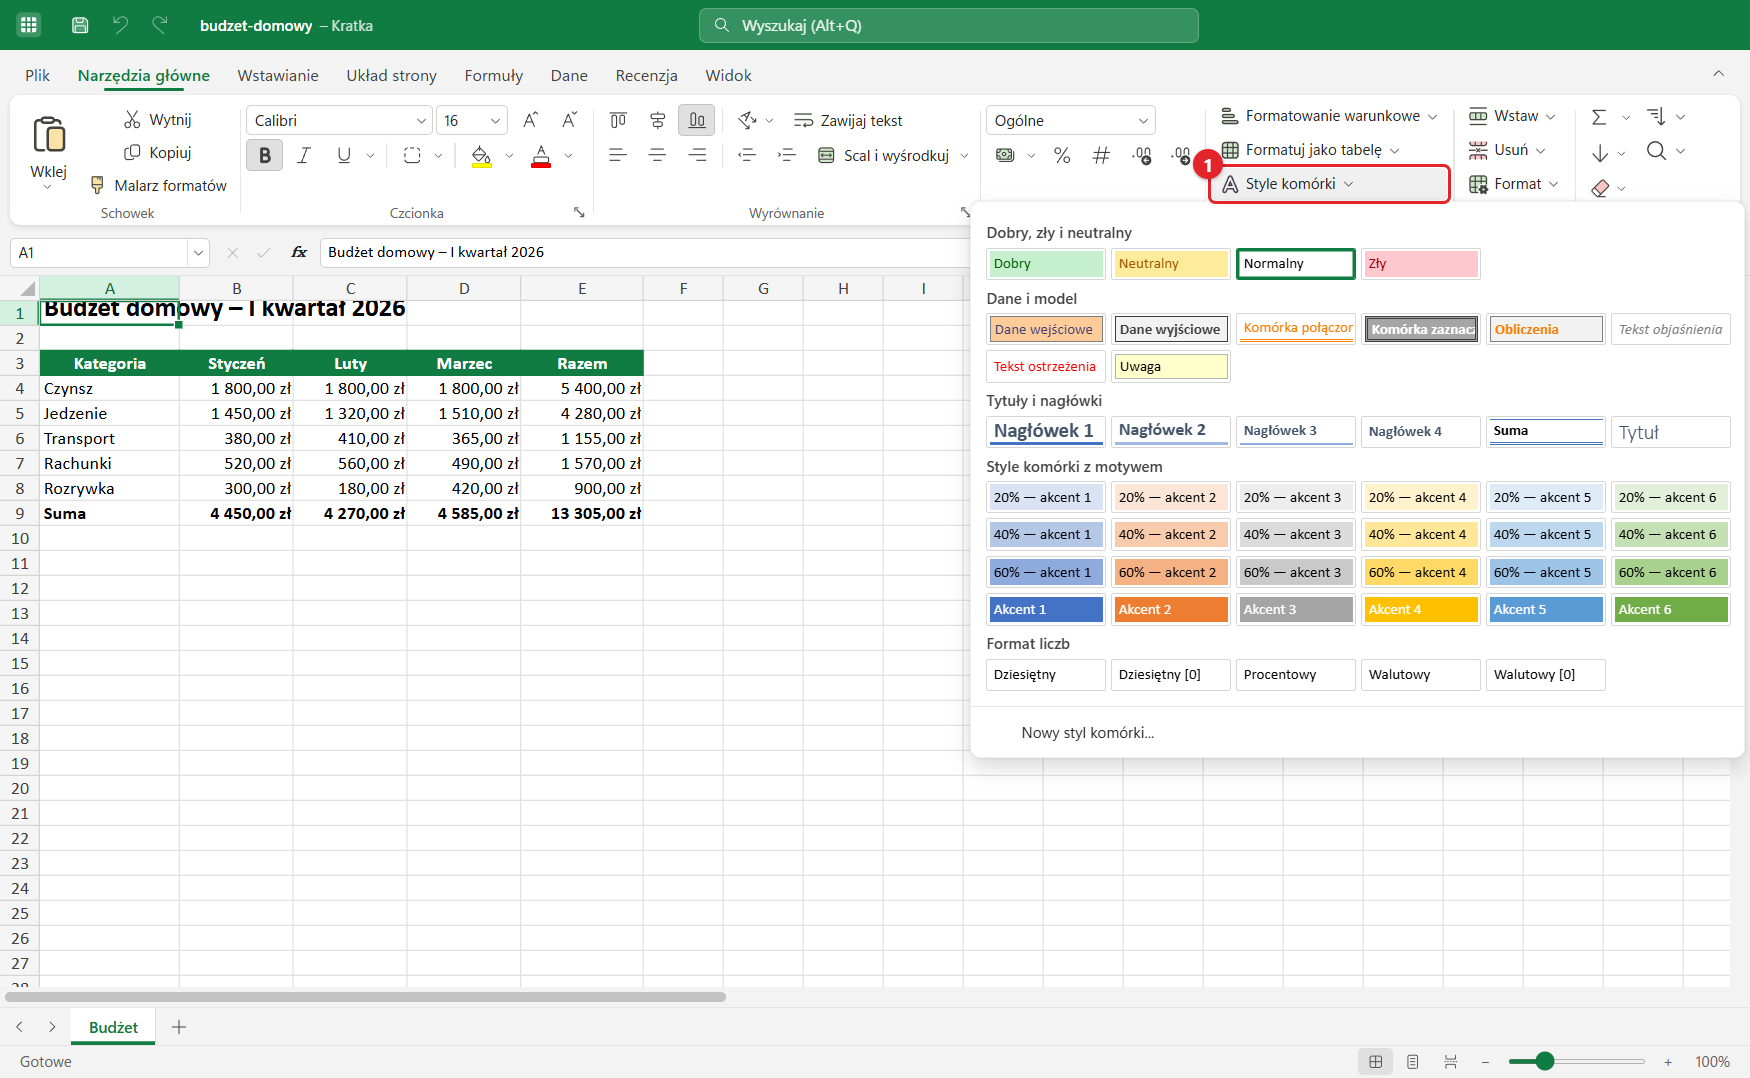This screenshot has height=1078, width=1750.
Task: Click the eraser clear icon
Action: coord(1600,187)
